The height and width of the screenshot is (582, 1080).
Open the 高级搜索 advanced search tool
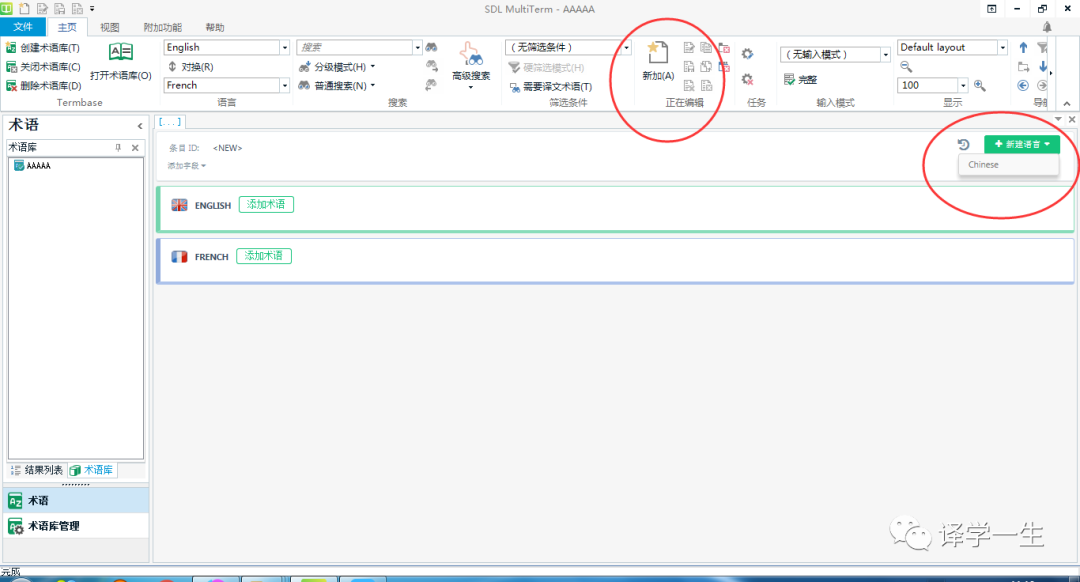471,64
